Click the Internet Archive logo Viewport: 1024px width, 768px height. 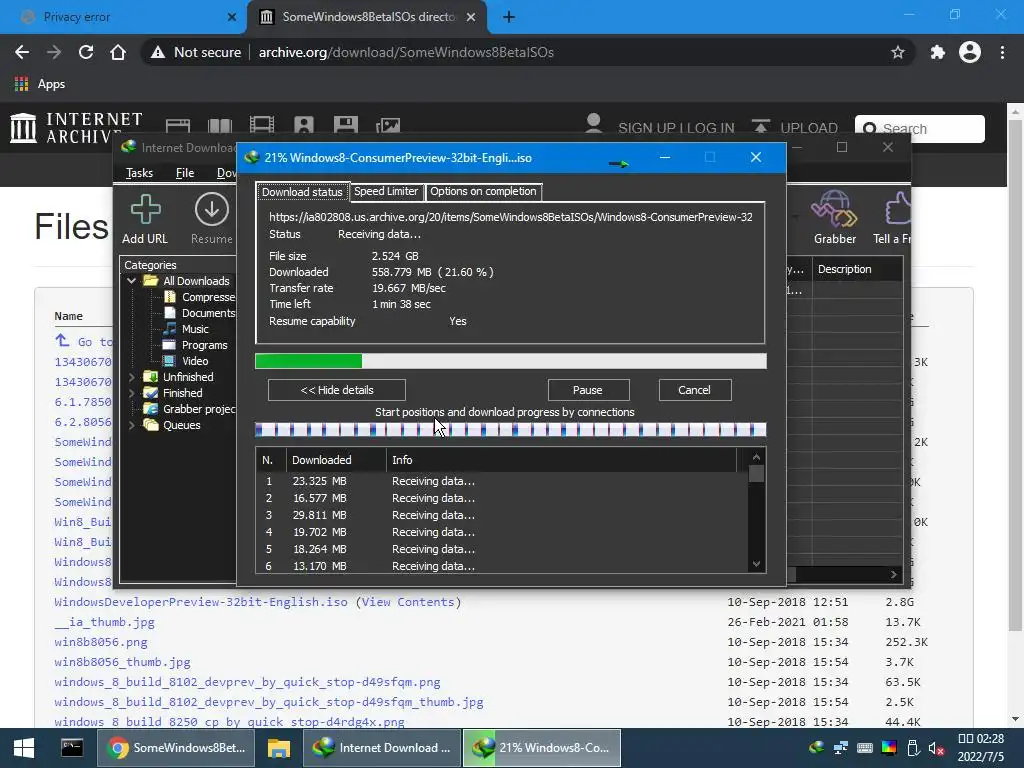click(x=76, y=127)
